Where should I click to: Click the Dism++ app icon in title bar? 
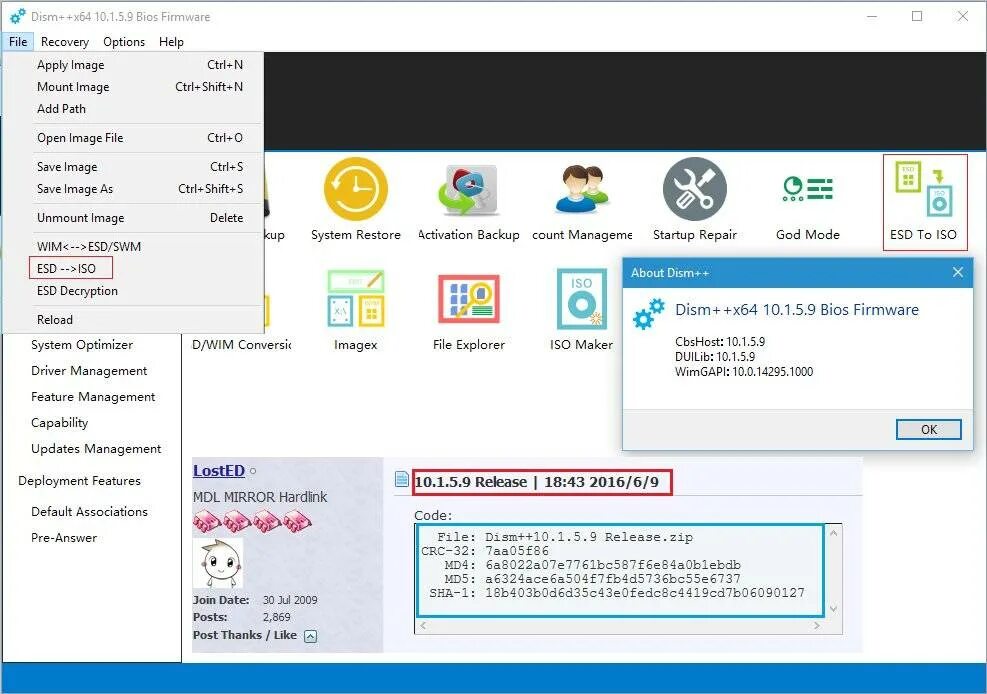coord(18,16)
